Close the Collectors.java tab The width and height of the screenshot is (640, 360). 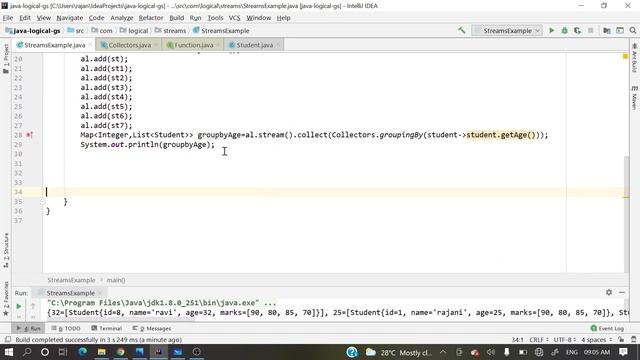coord(156,45)
